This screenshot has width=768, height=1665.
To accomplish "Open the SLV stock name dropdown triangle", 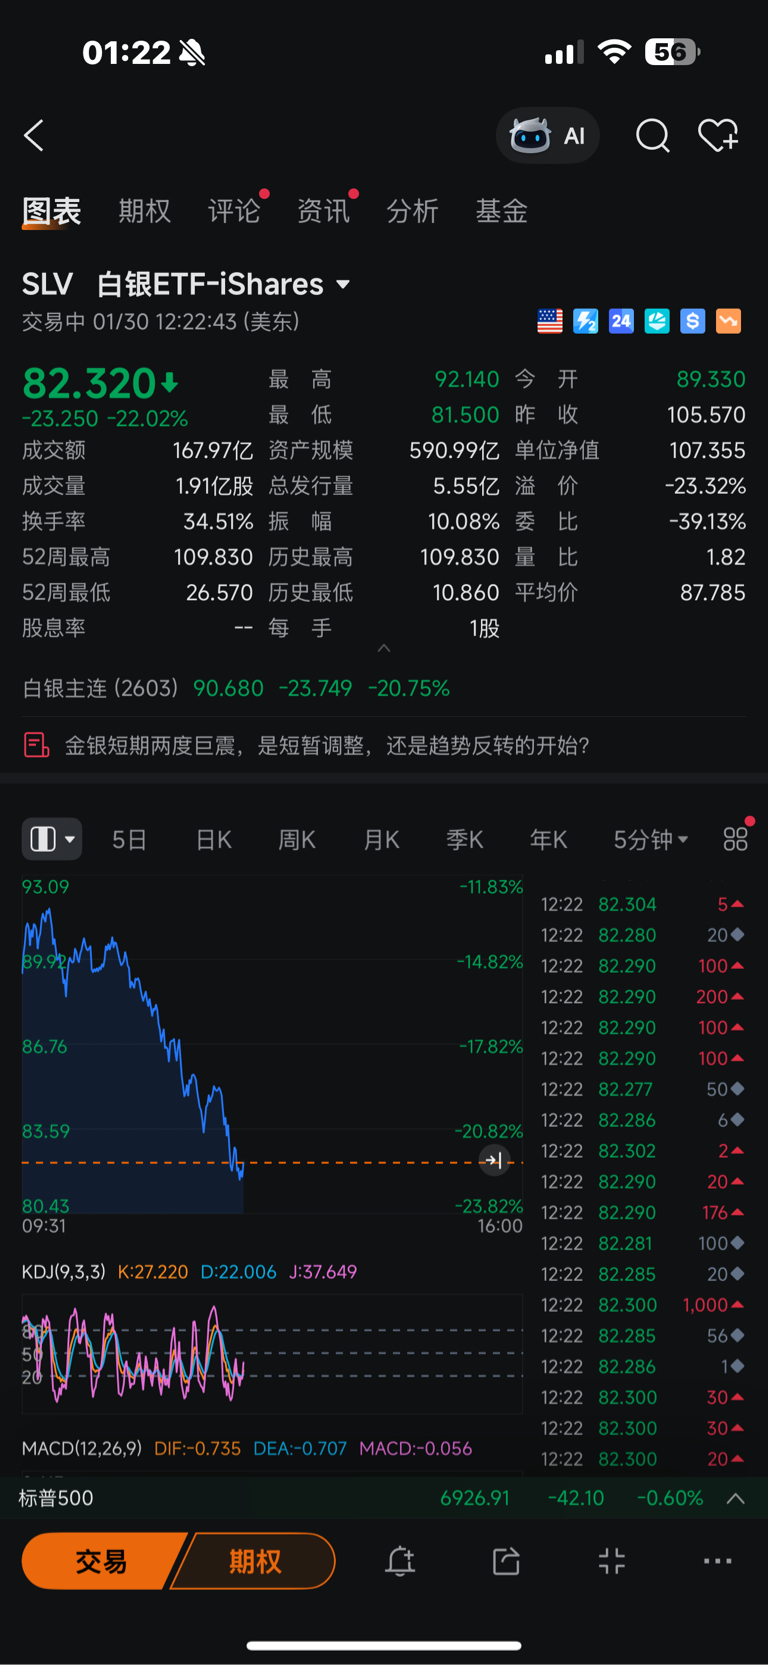I will pyautogui.click(x=343, y=285).
